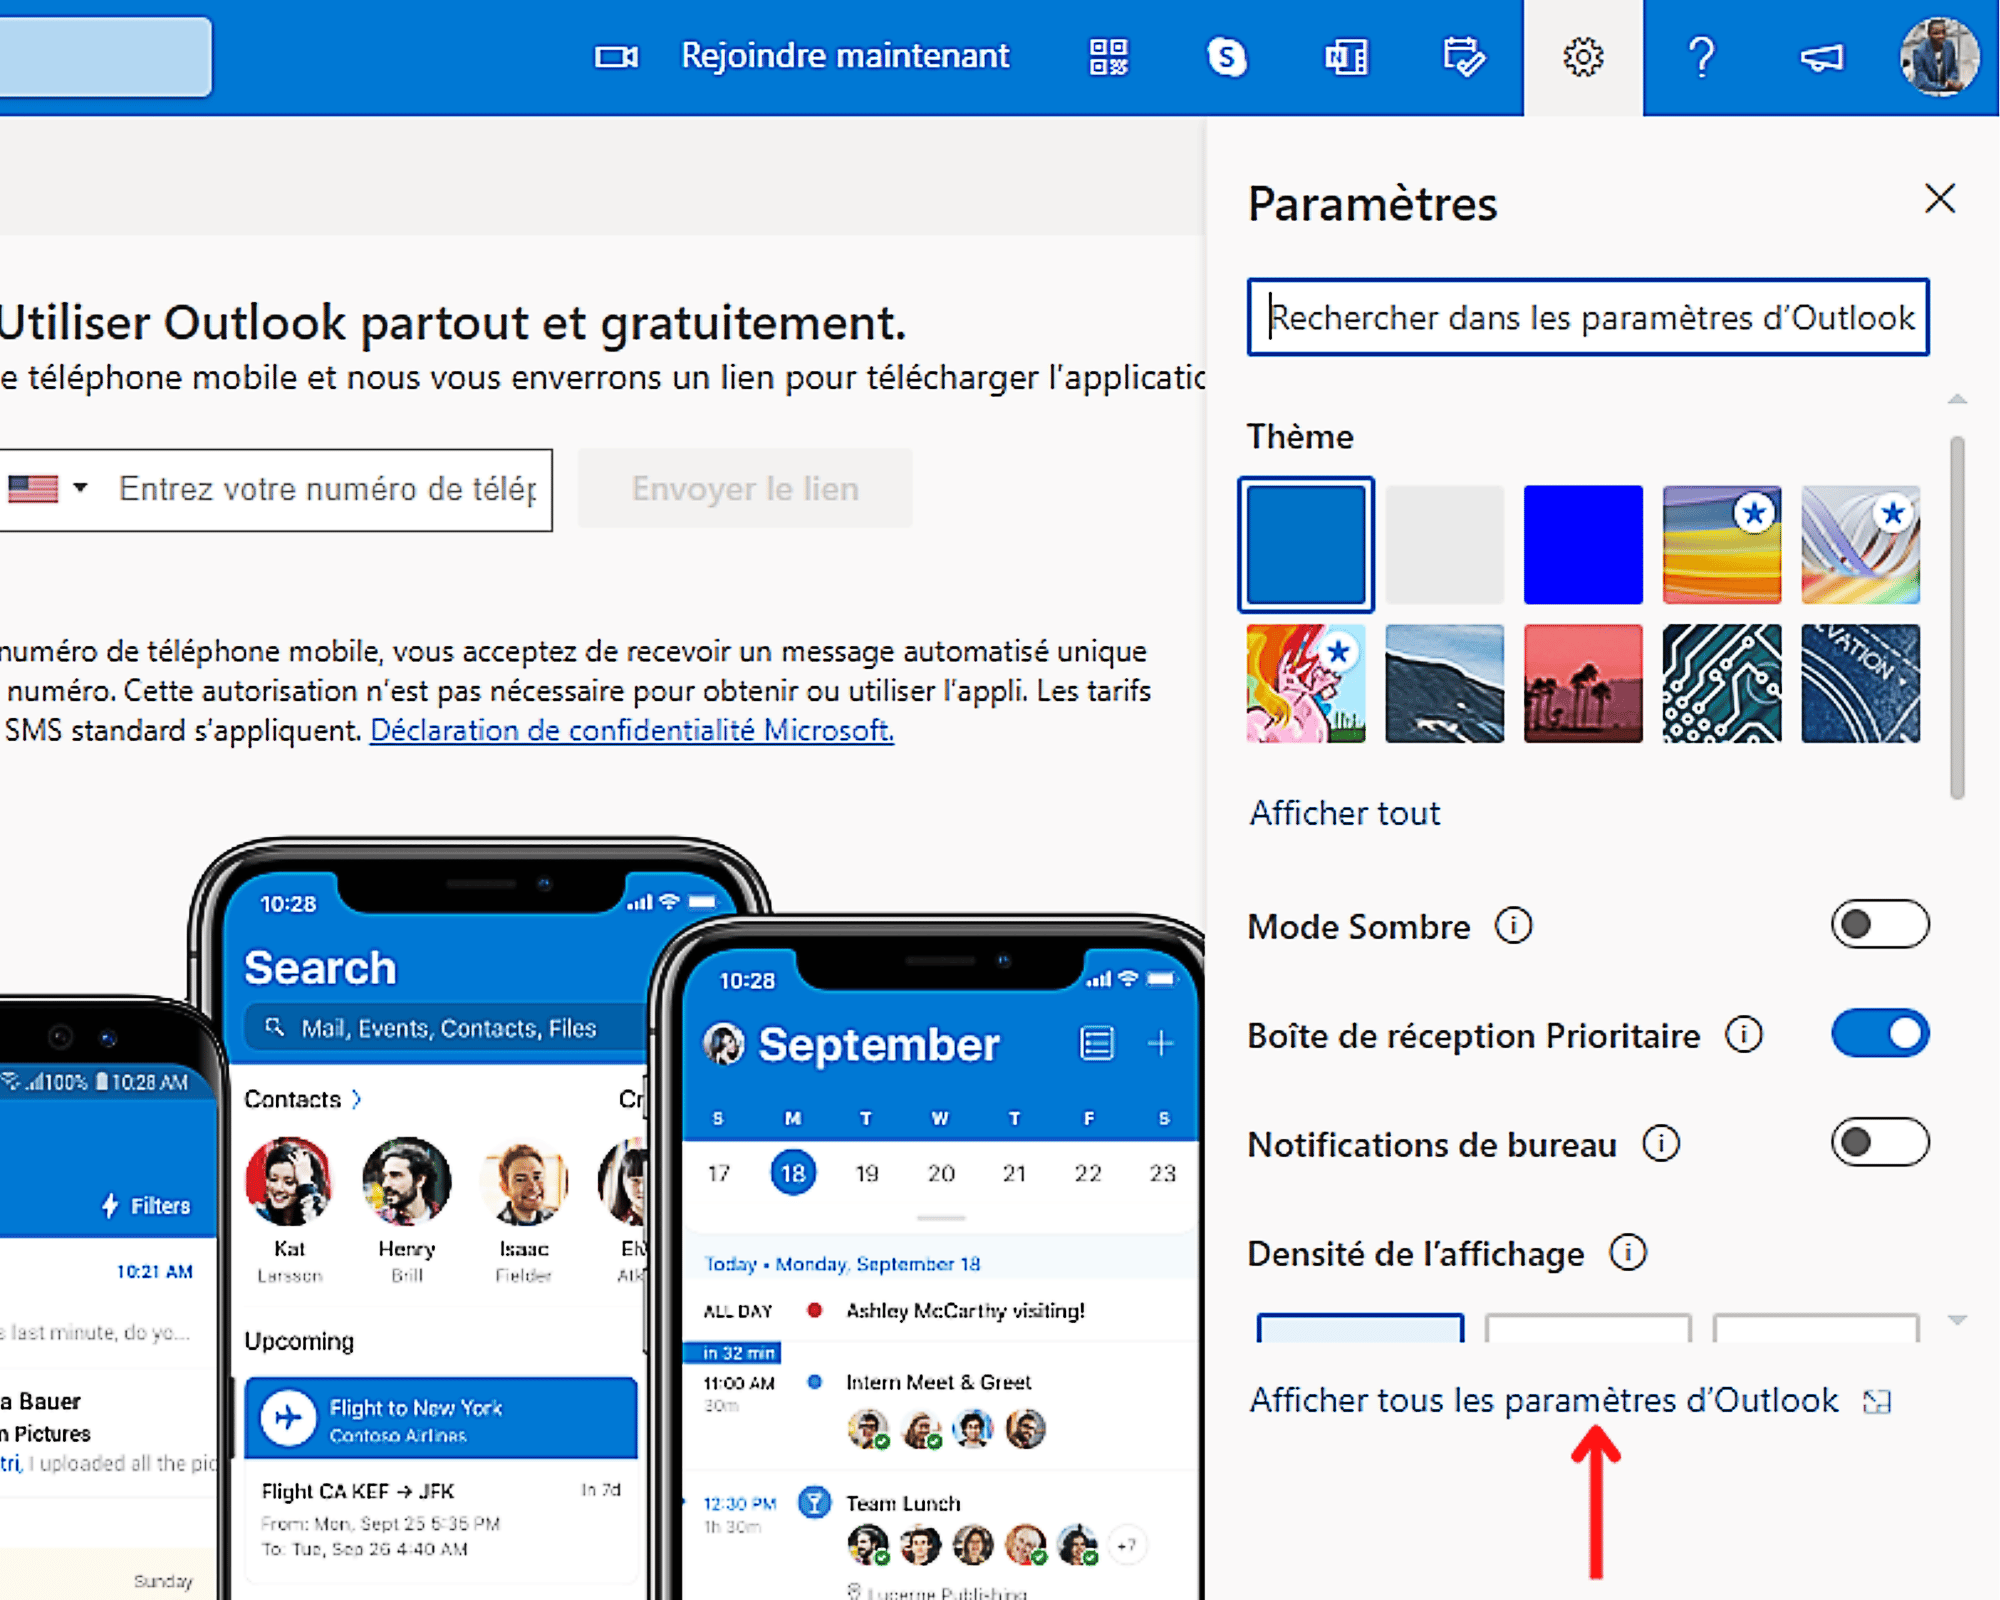Choose the rainbow stripes theme thumbnail
This screenshot has width=2000, height=1600.
(x=1722, y=545)
